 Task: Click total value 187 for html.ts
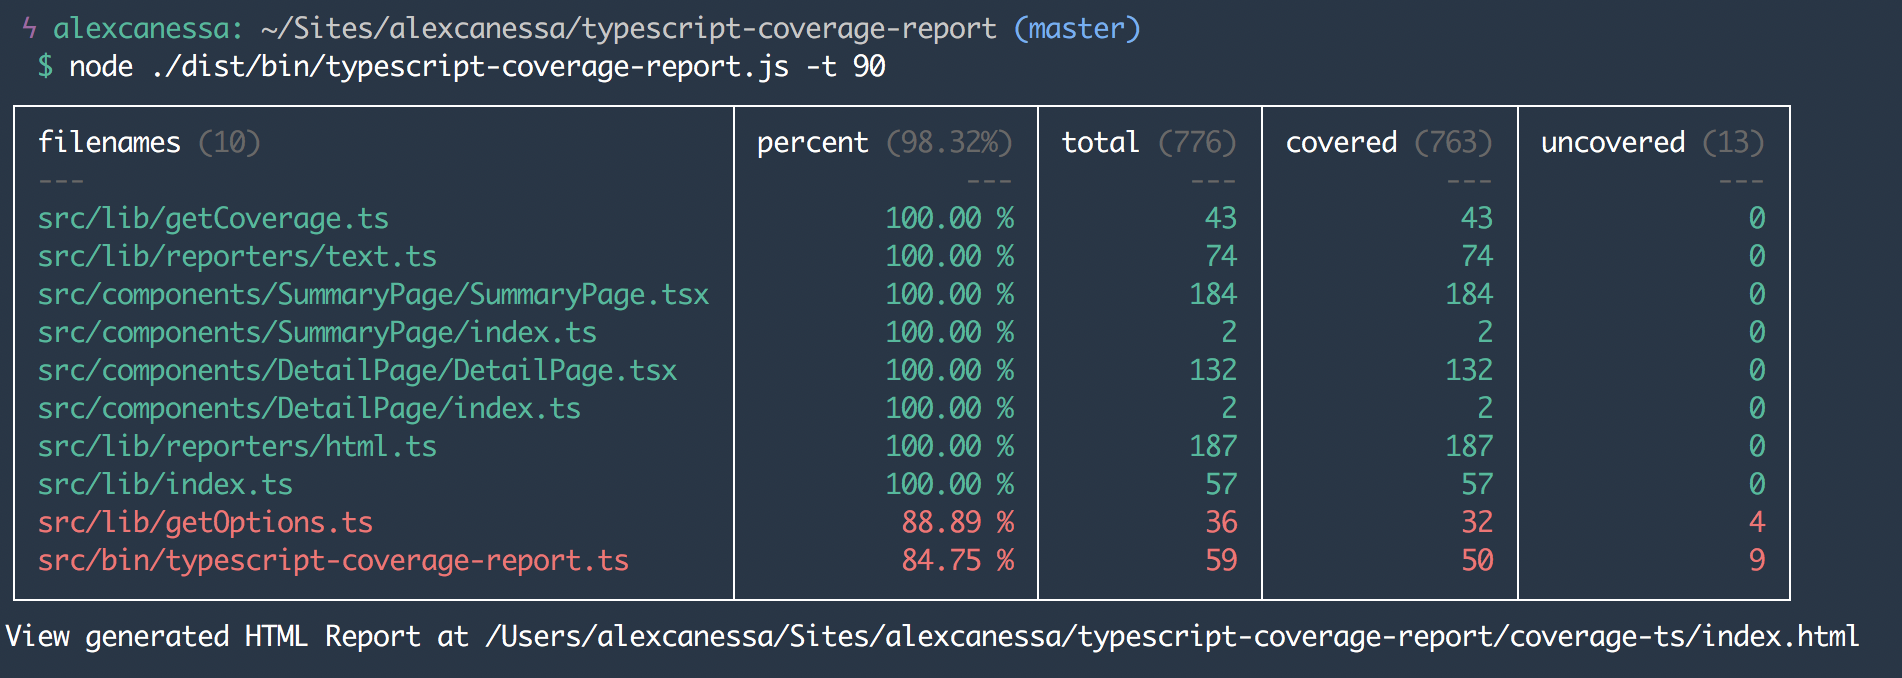coord(1213,447)
